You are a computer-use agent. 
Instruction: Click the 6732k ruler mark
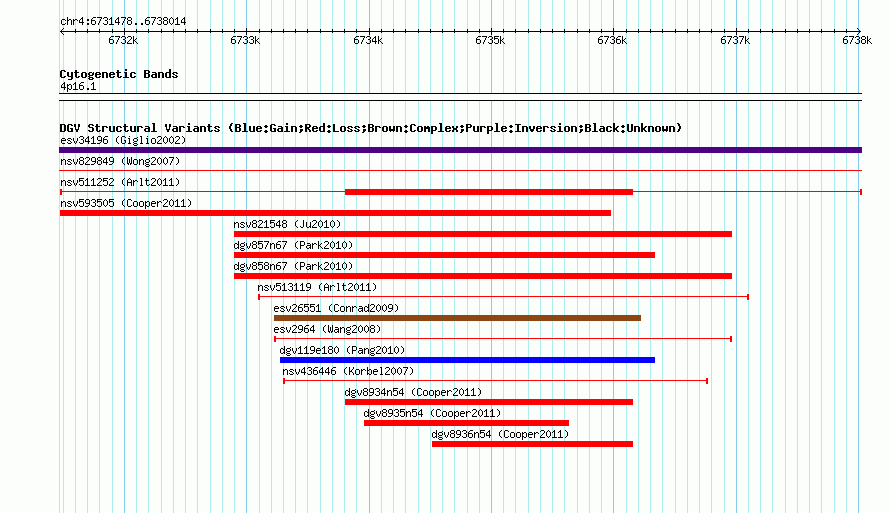[x=123, y=40]
